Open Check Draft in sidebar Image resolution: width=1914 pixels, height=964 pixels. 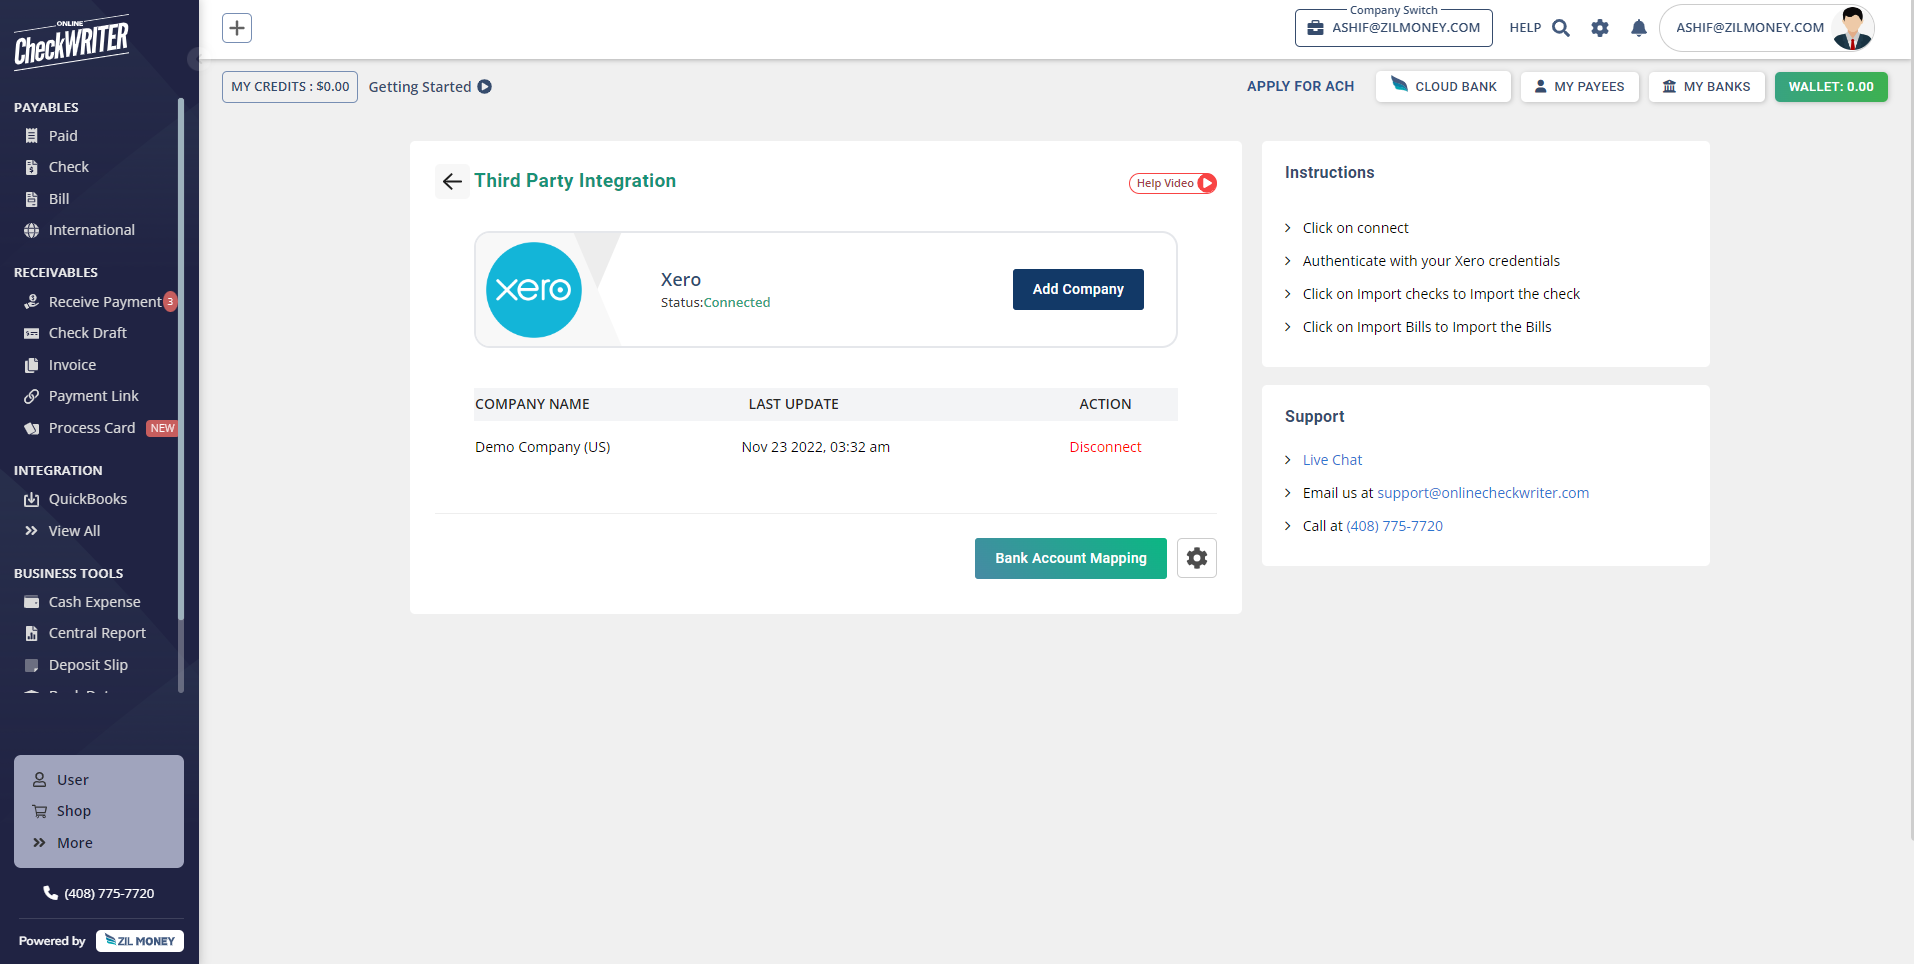(x=87, y=333)
